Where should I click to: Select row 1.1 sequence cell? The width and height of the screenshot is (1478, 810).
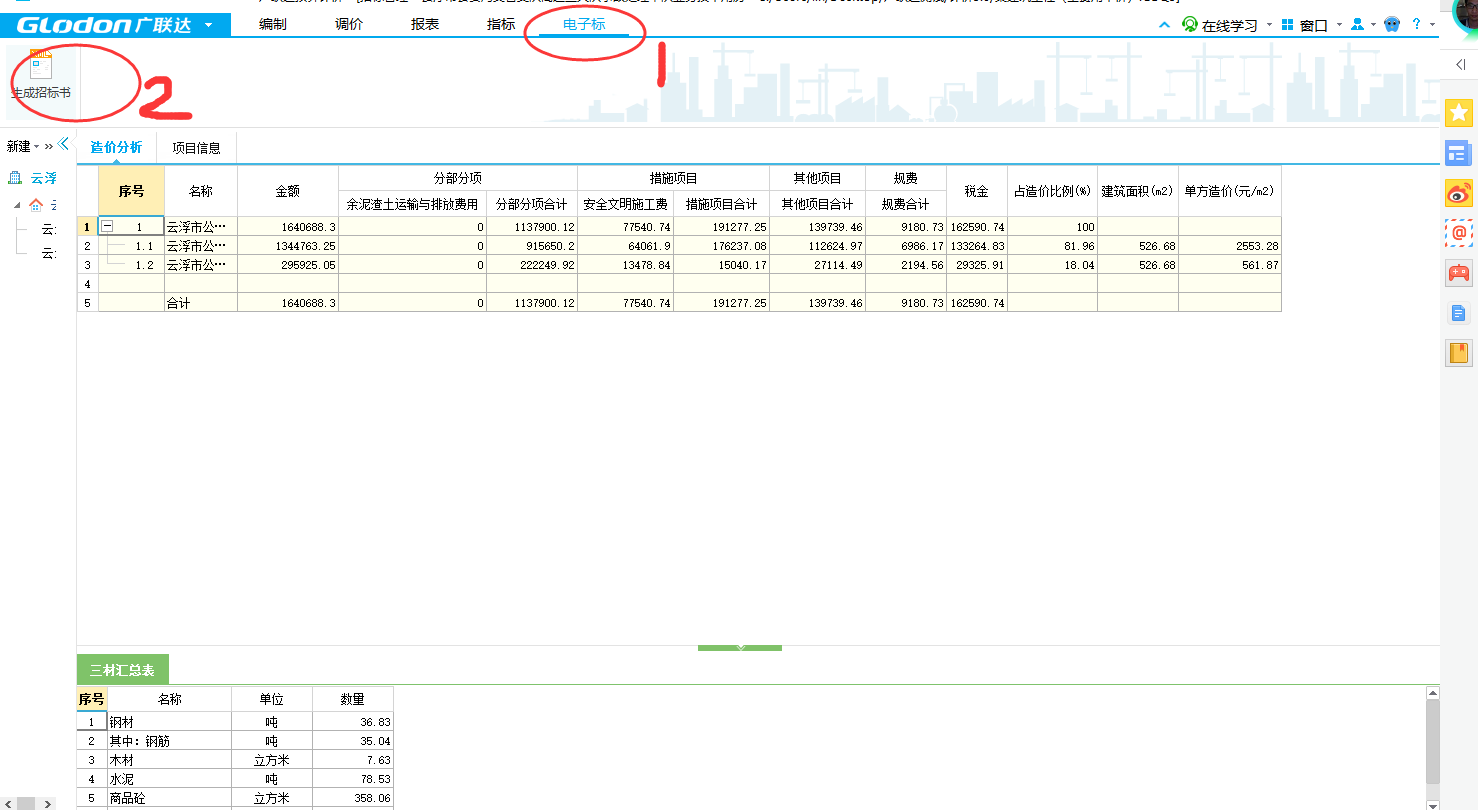point(131,246)
